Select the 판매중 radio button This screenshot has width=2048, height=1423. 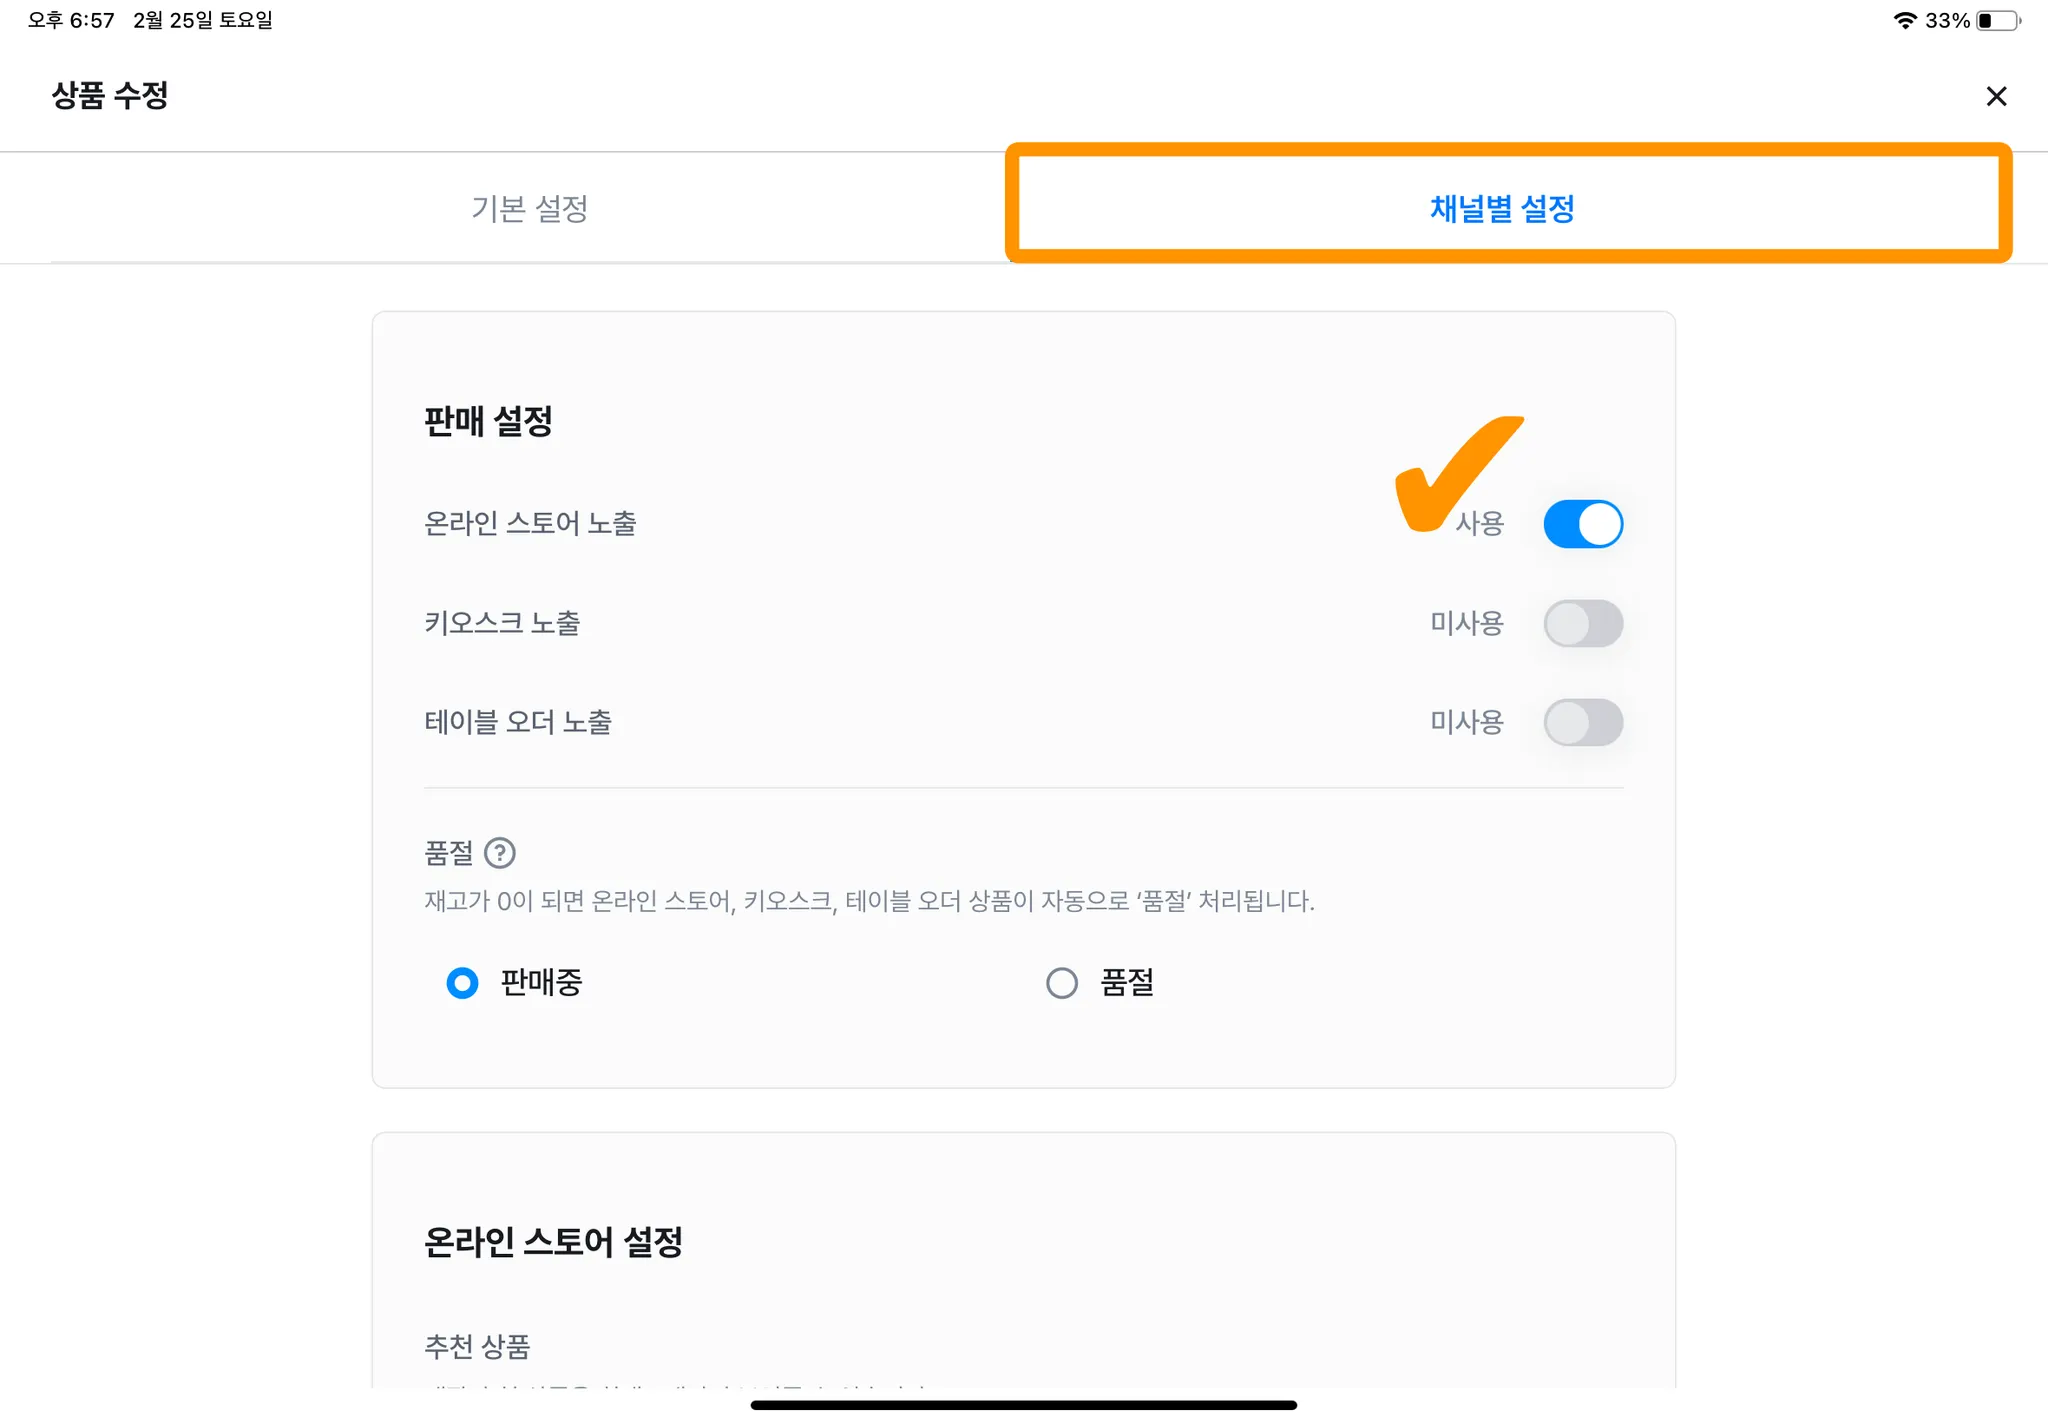pyautogui.click(x=462, y=983)
